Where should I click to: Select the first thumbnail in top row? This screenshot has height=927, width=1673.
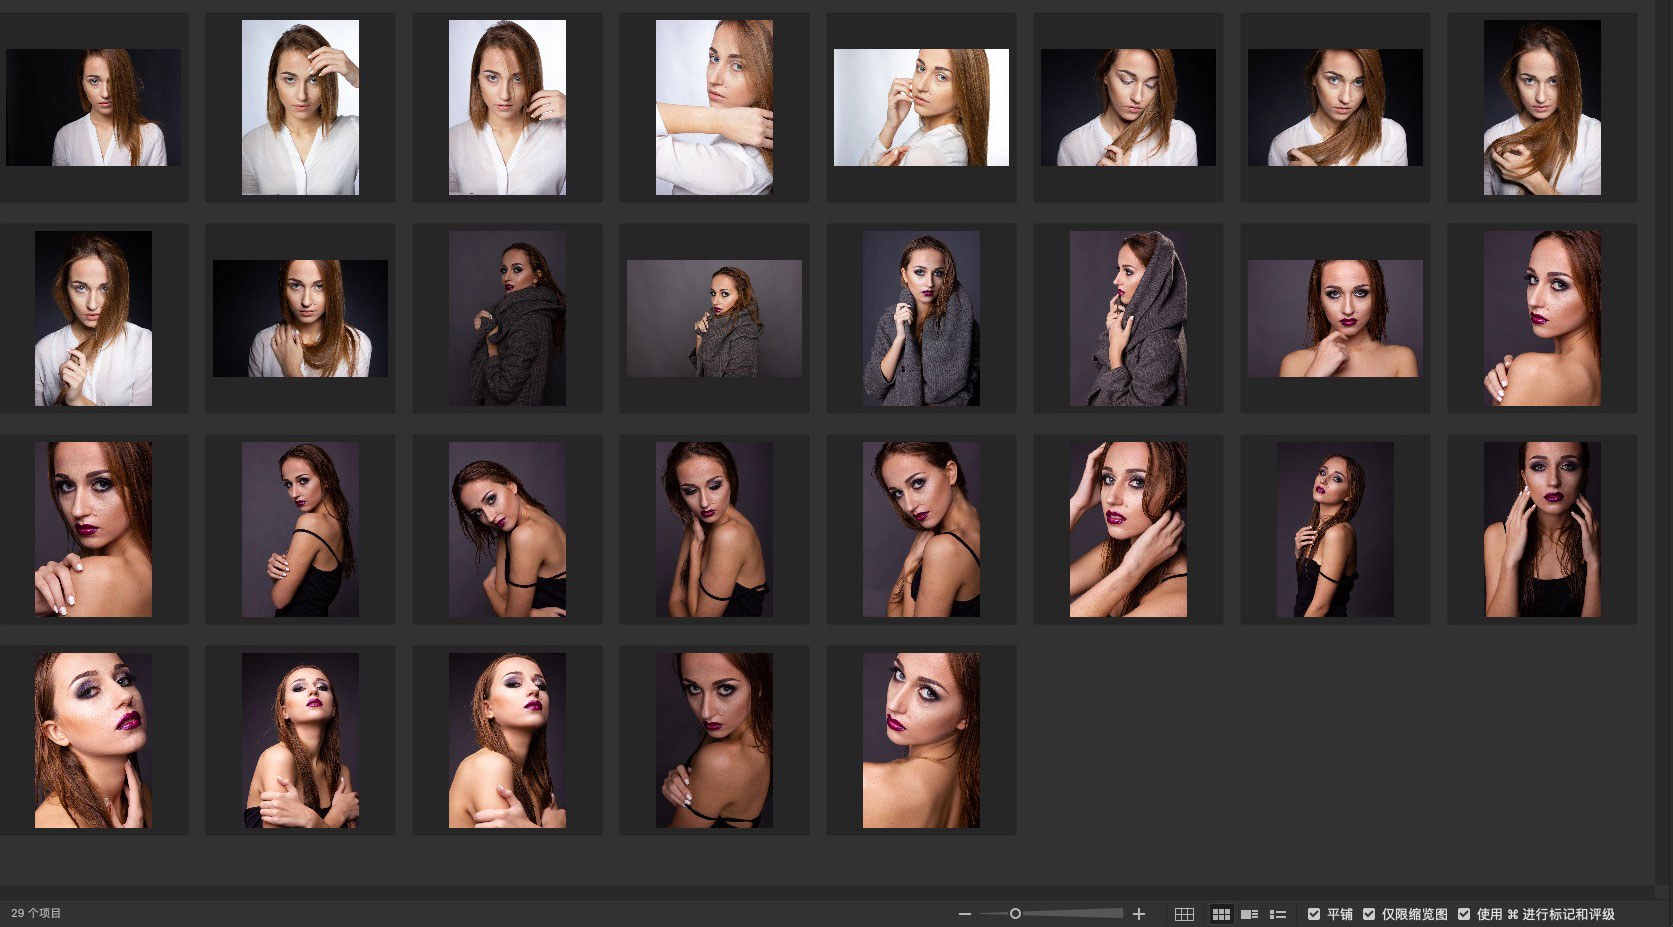(93, 107)
